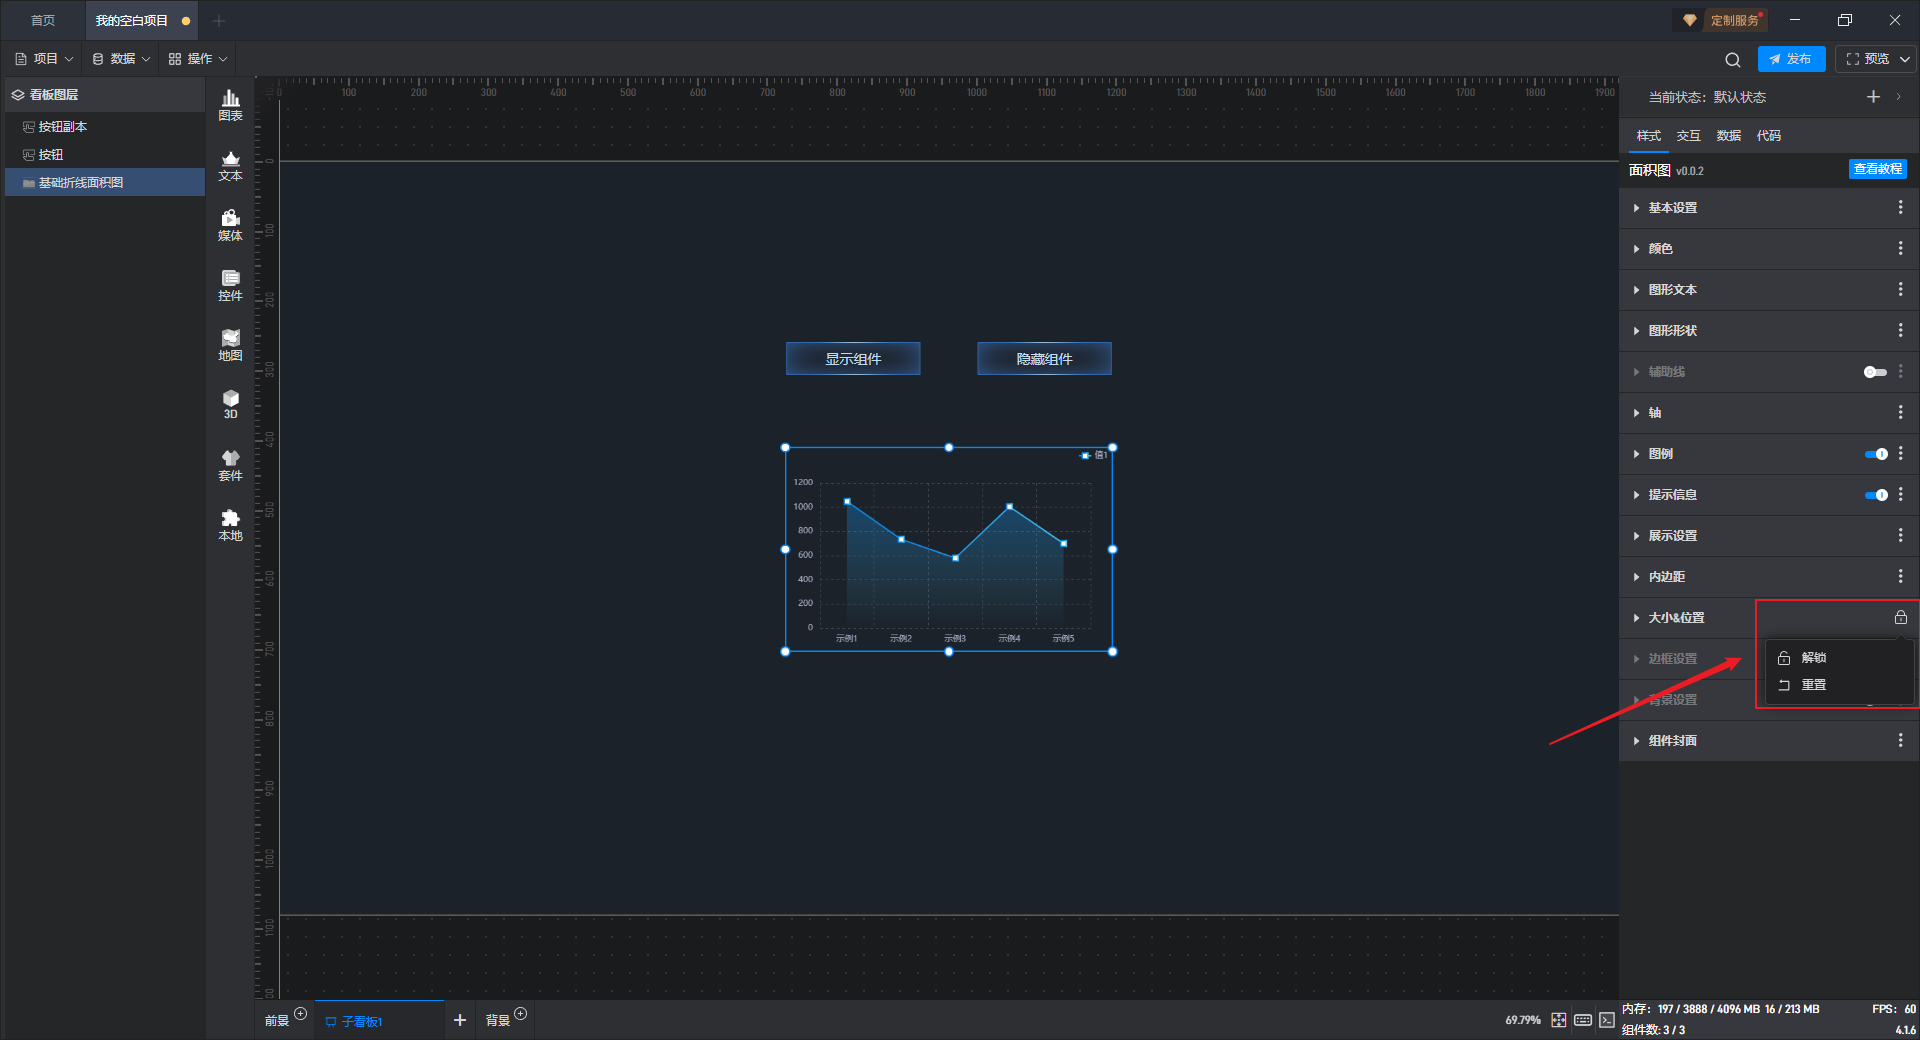Open the 数据 dropdown in the top toolbar

122,59
